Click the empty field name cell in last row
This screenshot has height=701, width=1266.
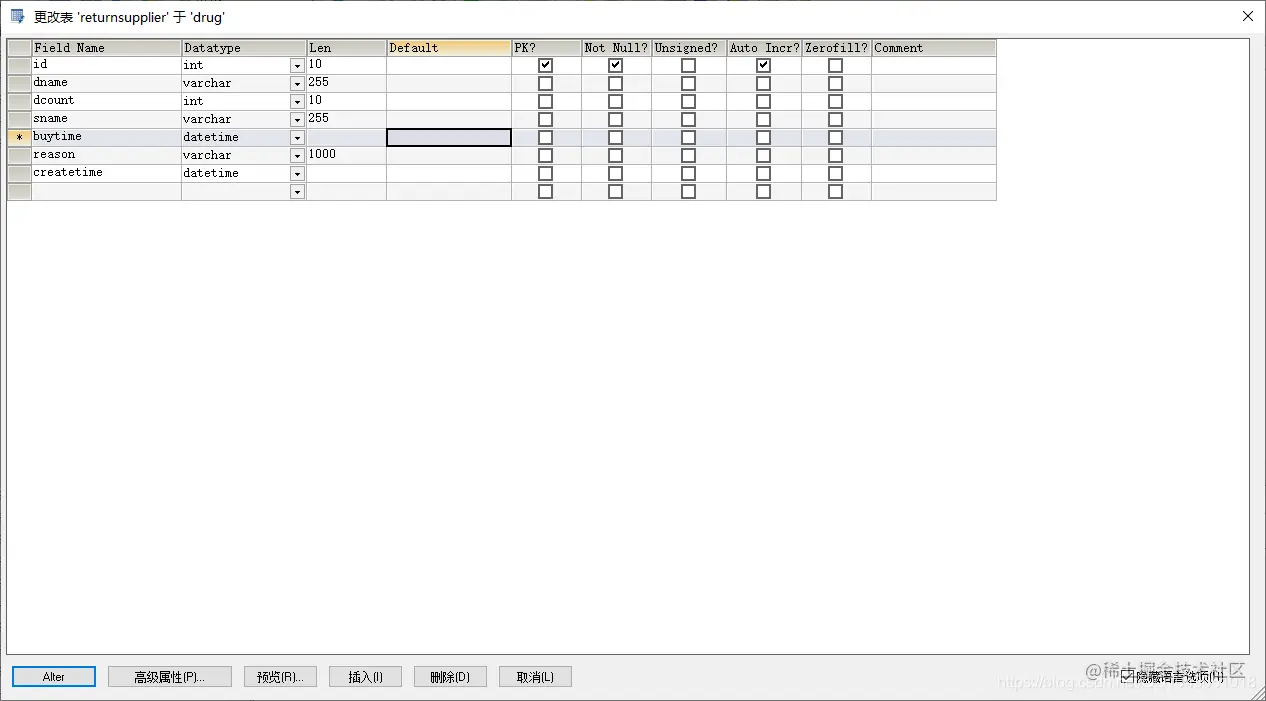point(107,191)
